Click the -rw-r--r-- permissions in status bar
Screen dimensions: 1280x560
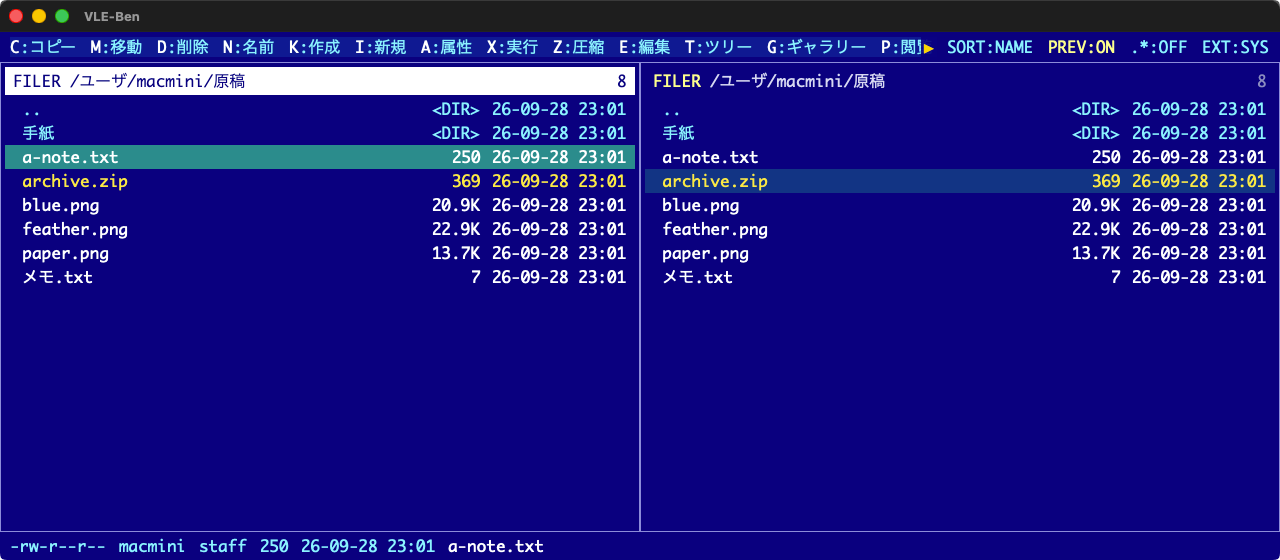tap(57, 546)
